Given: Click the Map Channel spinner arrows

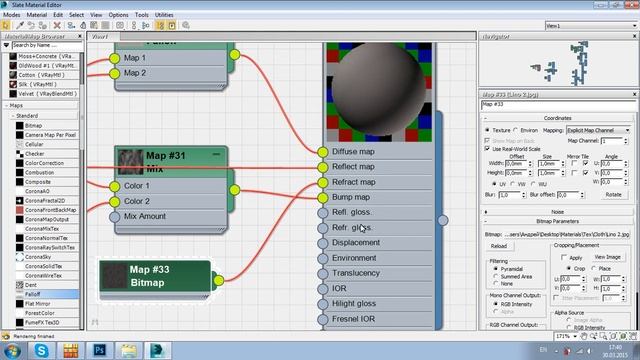Looking at the screenshot, I should click(626, 141).
